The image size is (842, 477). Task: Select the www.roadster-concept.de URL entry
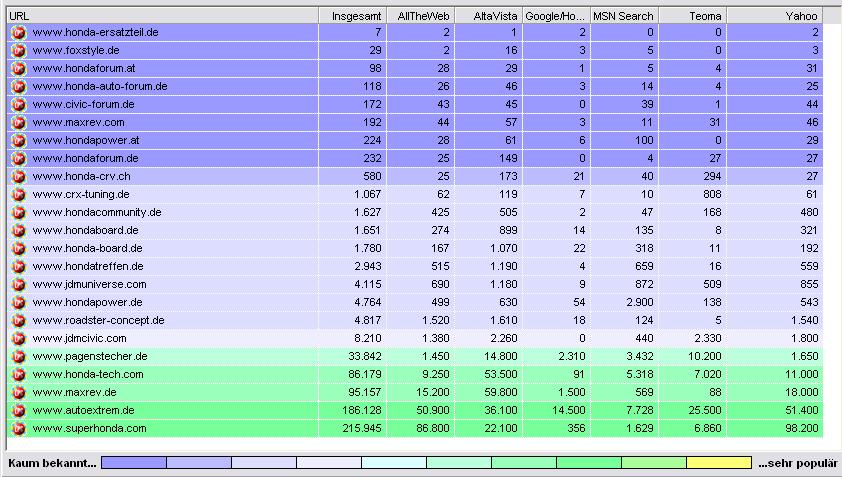point(98,321)
